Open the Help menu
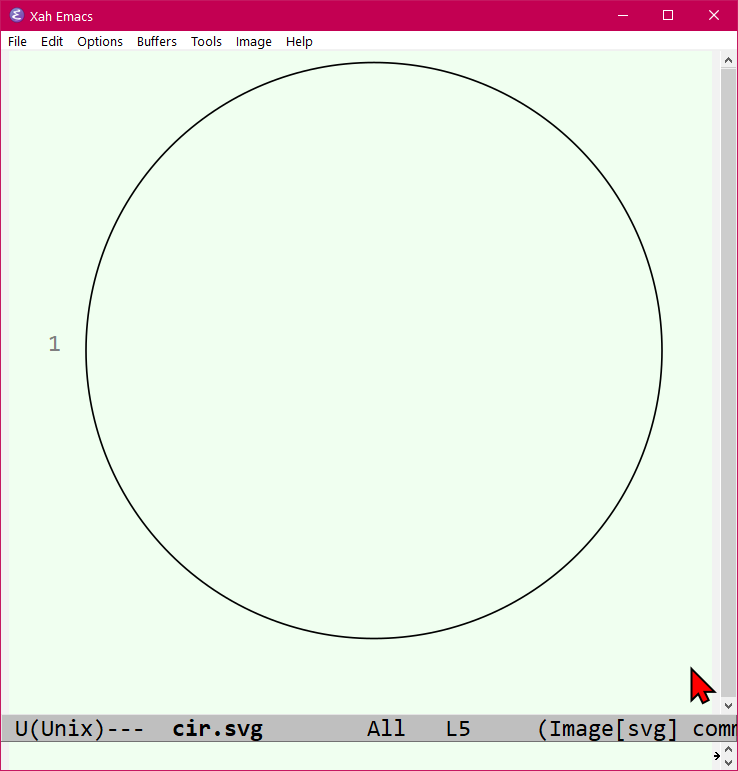This screenshot has height=771, width=738. click(x=299, y=41)
